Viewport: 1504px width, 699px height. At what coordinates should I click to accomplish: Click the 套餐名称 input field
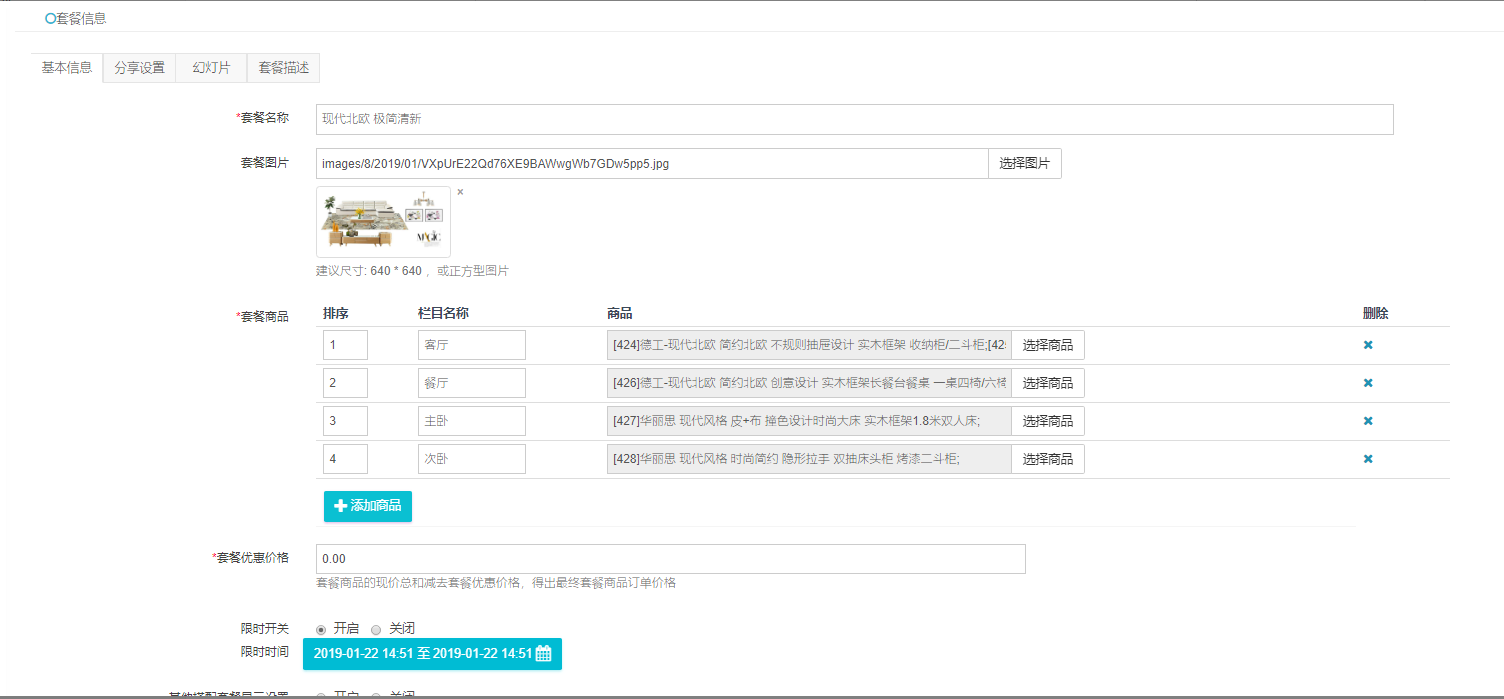(854, 119)
